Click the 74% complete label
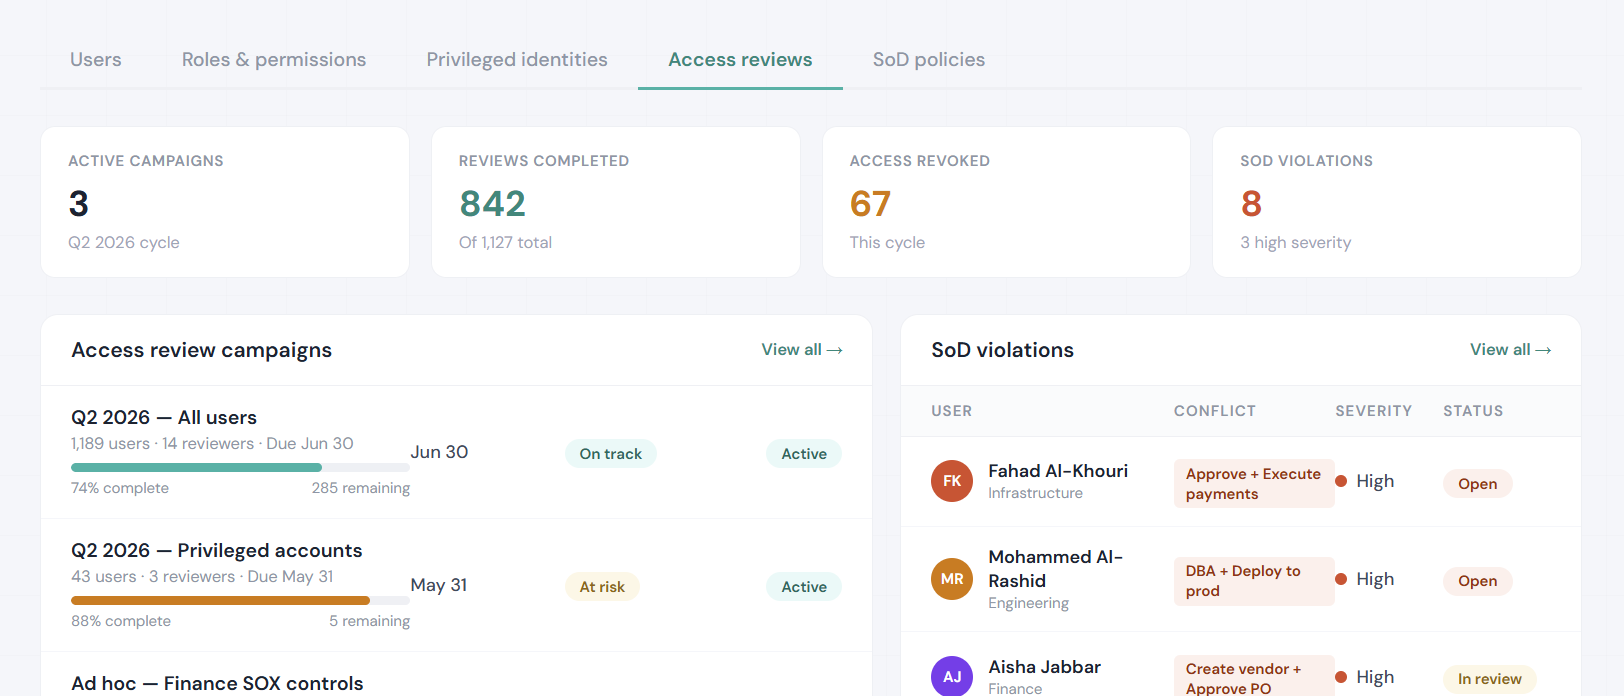Screen dimensions: 1624x696 pos(120,488)
